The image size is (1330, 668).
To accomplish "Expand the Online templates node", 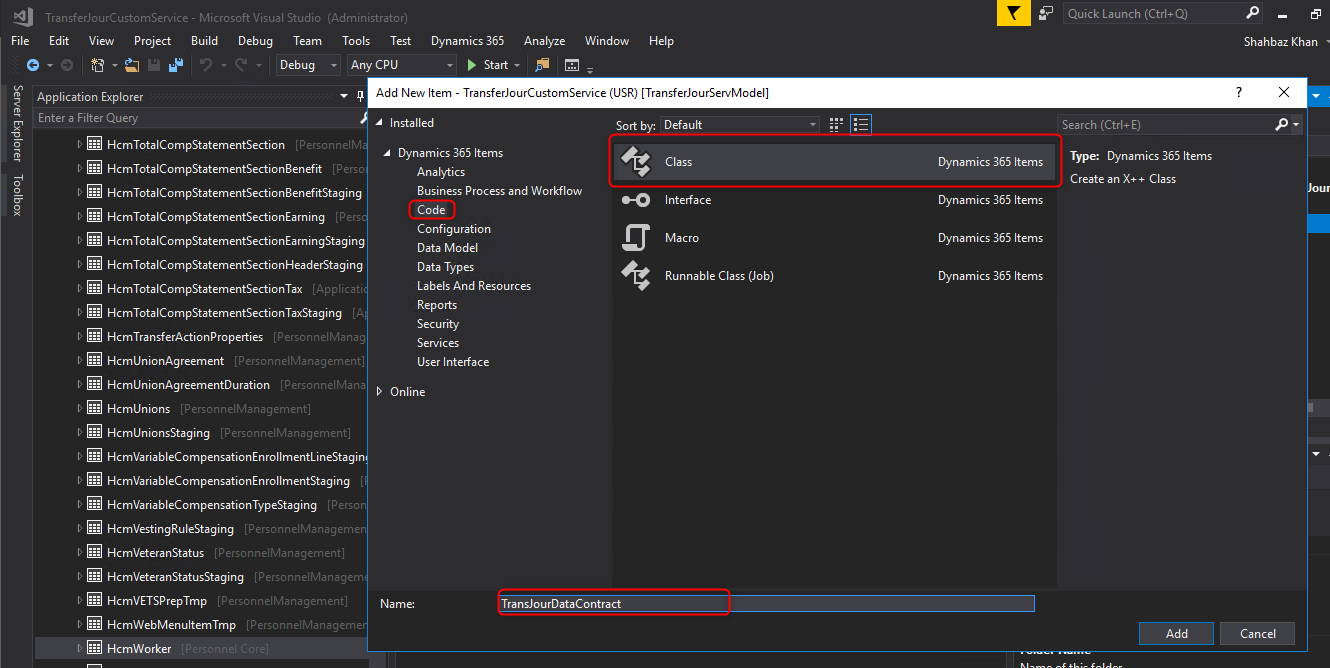I will click(380, 392).
